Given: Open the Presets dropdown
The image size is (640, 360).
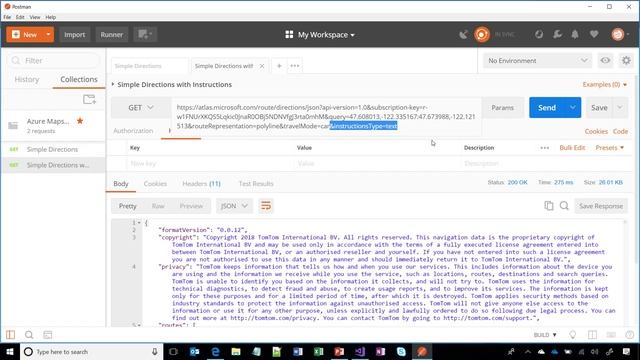Looking at the screenshot, I should click(609, 148).
